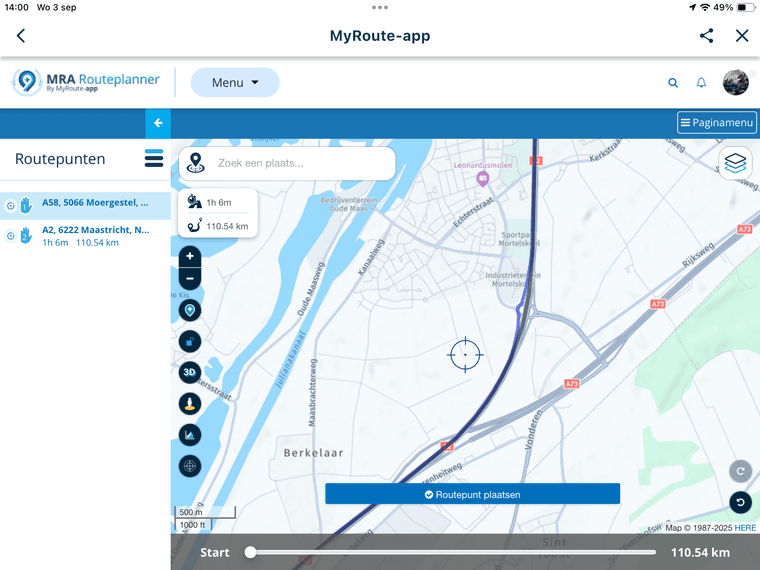Click the 'Berkelaar' place label

[x=314, y=453]
